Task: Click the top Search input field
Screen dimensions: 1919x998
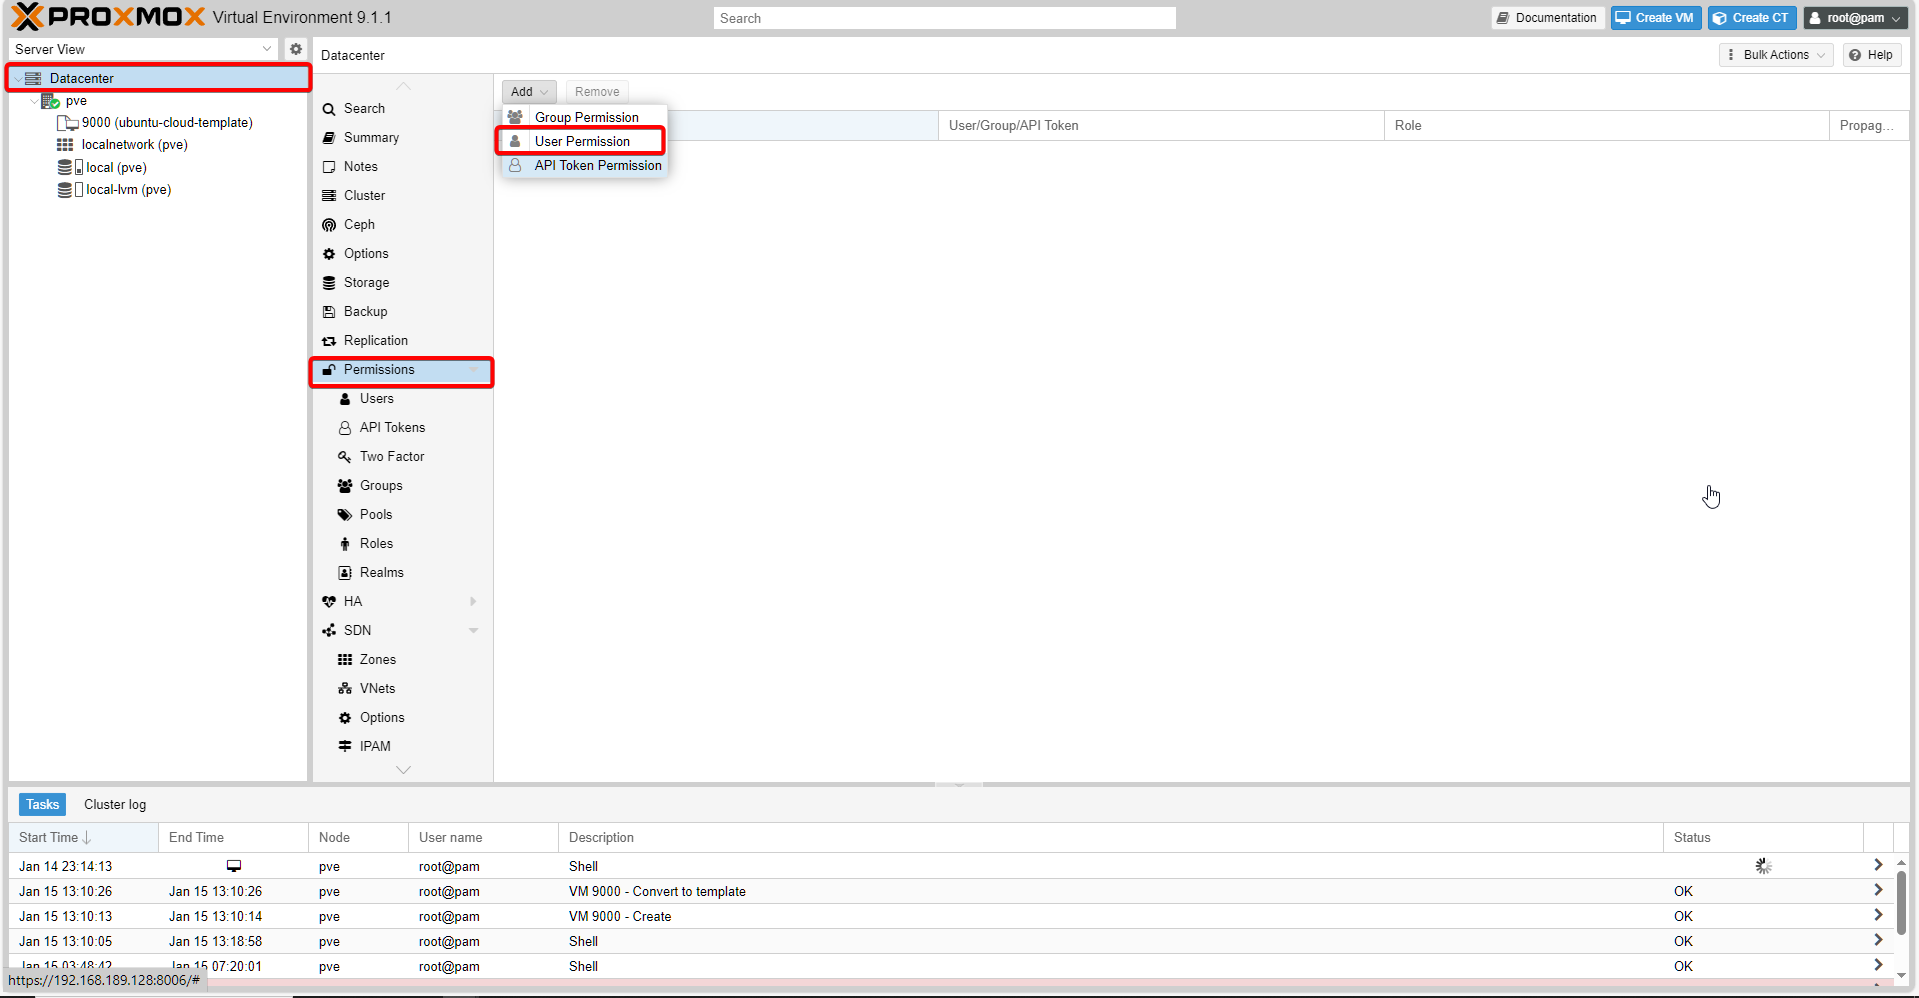Action: click(x=944, y=18)
